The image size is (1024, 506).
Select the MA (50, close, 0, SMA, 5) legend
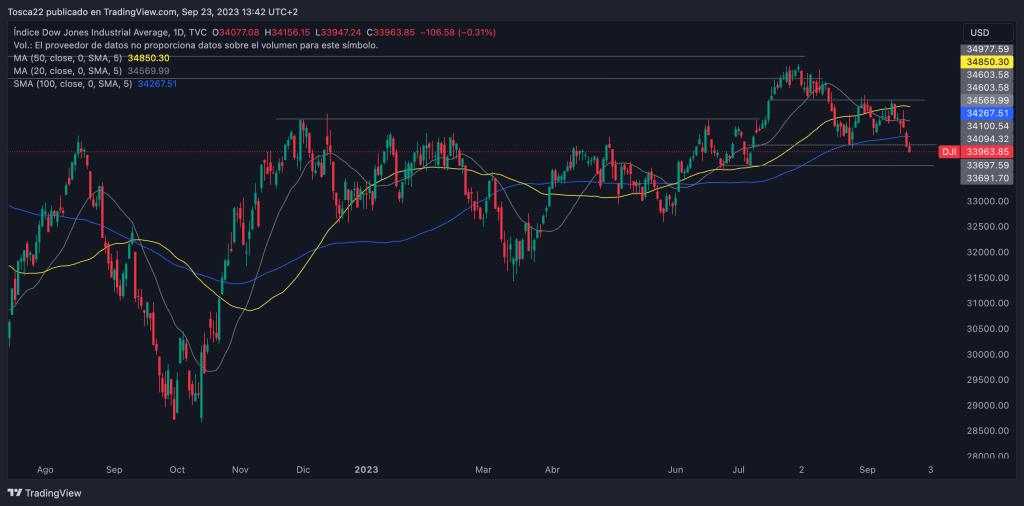point(68,59)
